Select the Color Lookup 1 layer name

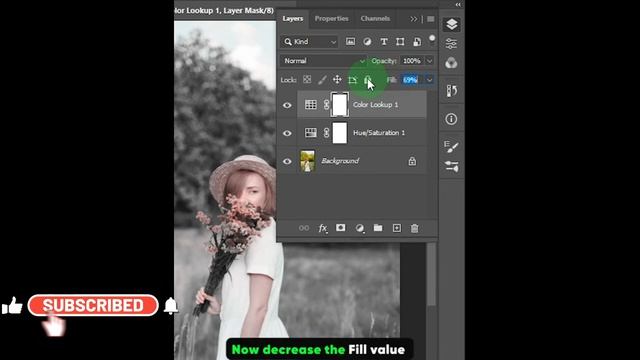coord(376,105)
